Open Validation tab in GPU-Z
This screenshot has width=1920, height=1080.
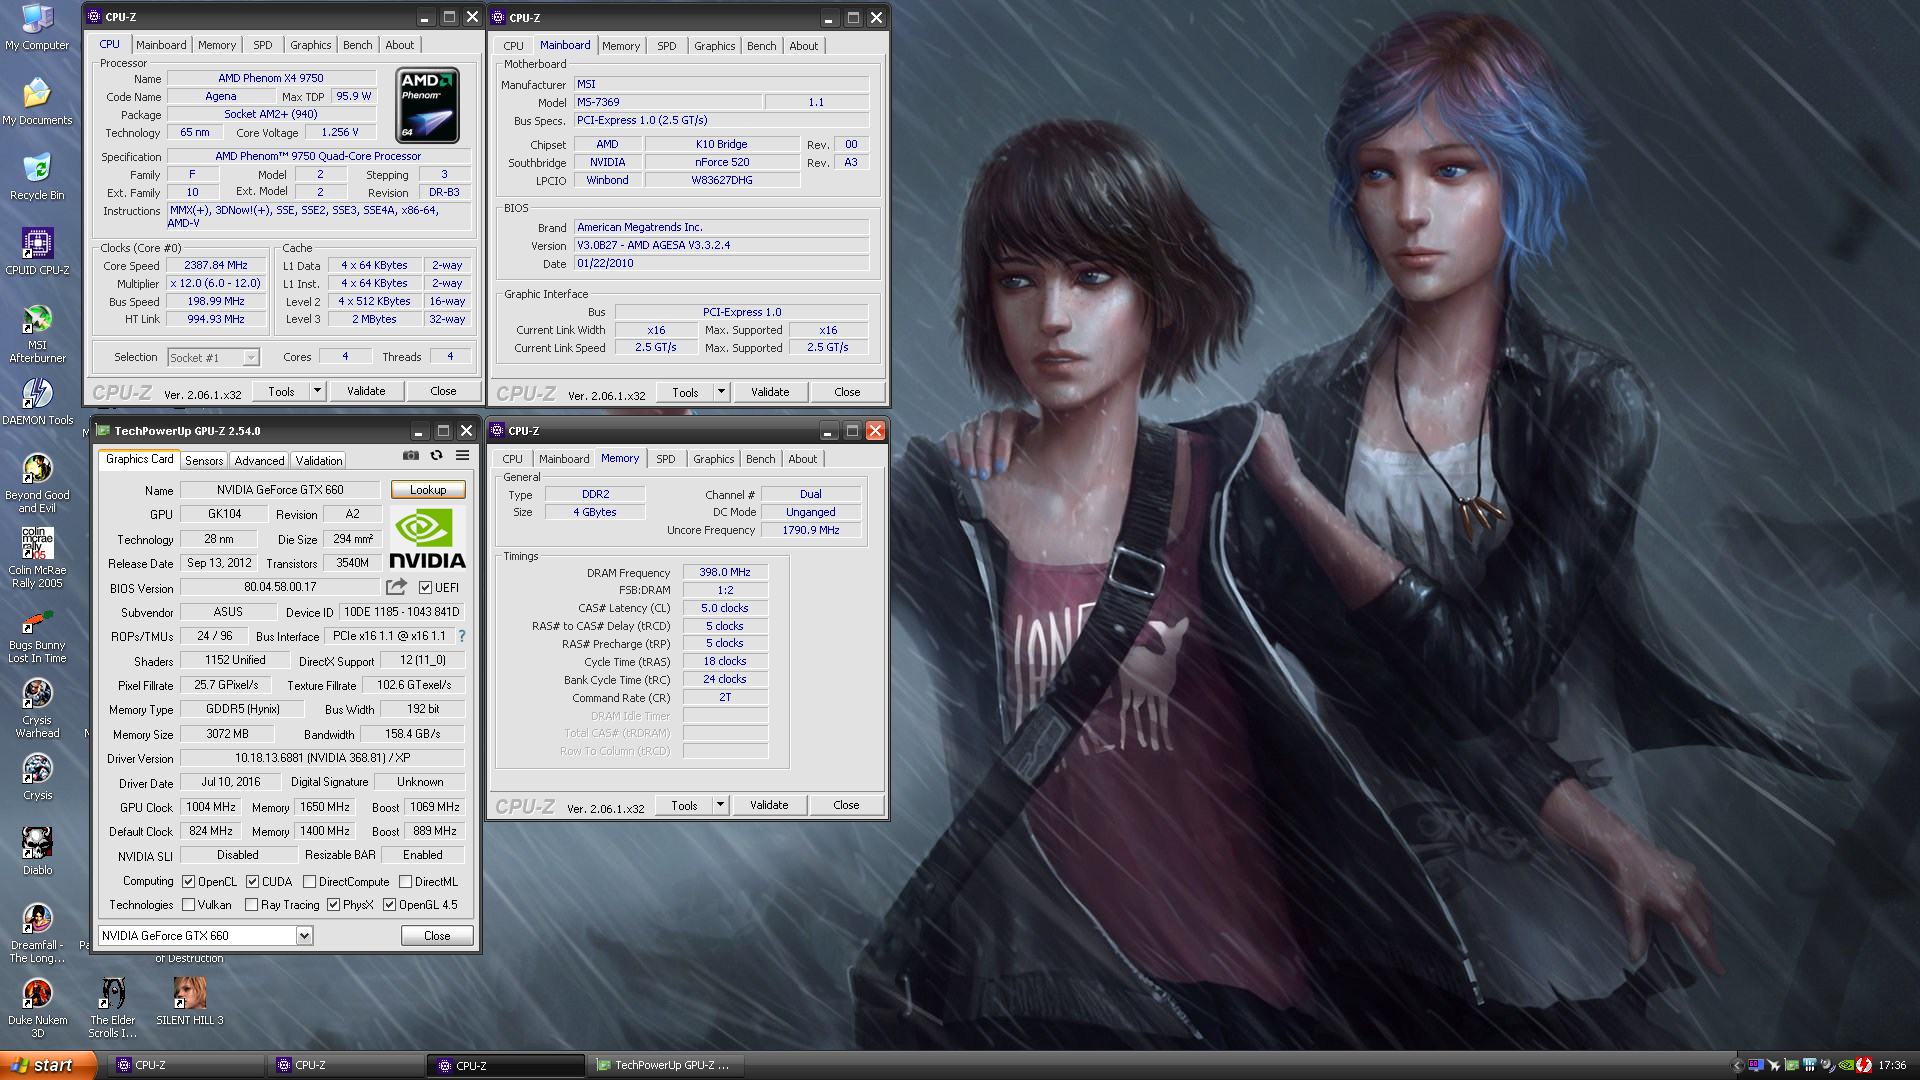[x=318, y=461]
